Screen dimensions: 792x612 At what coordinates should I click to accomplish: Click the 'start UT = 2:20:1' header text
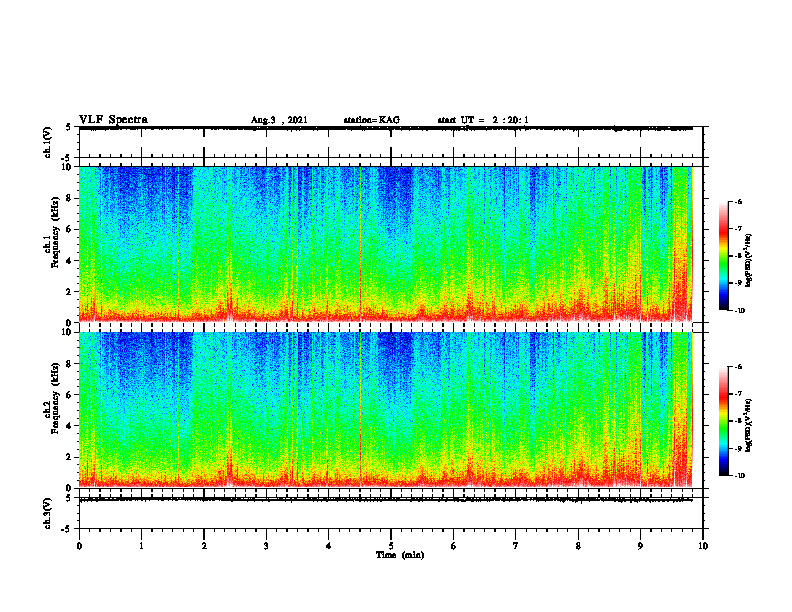[483, 120]
